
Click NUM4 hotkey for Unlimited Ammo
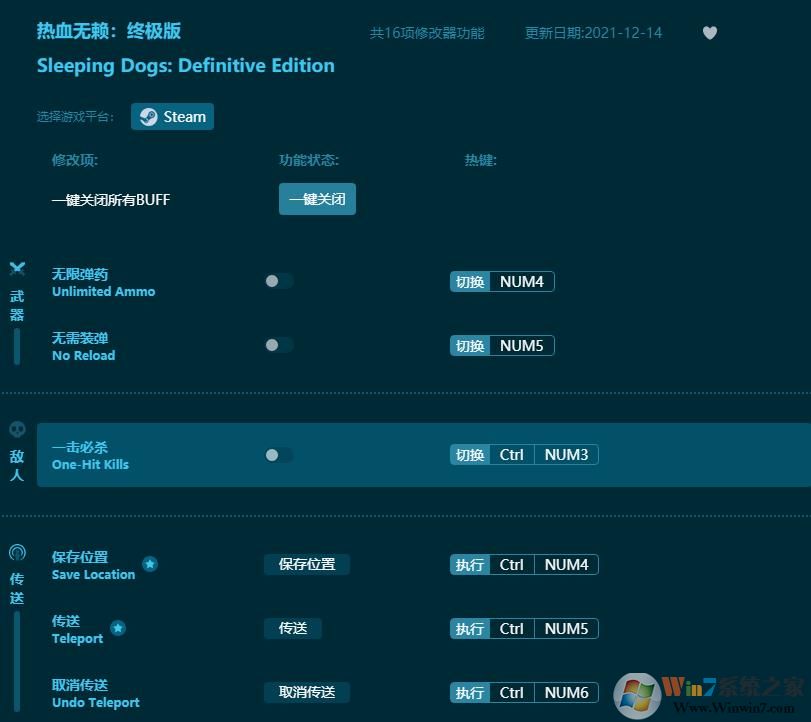[x=524, y=281]
